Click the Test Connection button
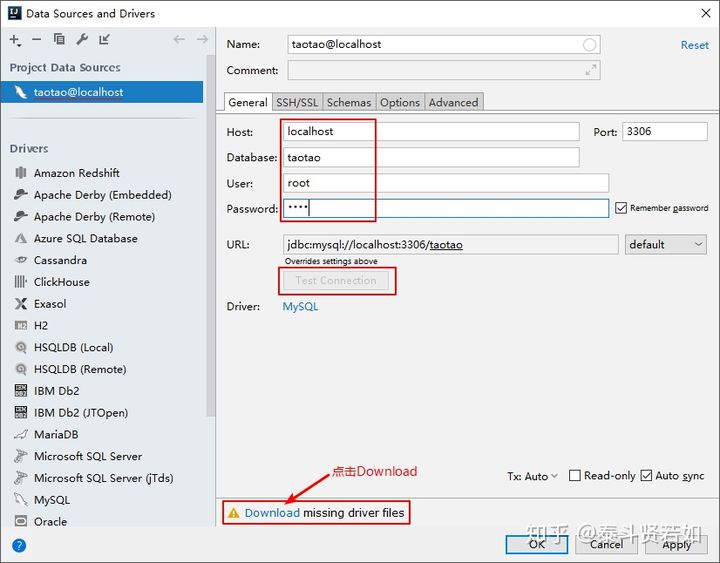Viewport: 720px width, 563px height. pyautogui.click(x=336, y=281)
